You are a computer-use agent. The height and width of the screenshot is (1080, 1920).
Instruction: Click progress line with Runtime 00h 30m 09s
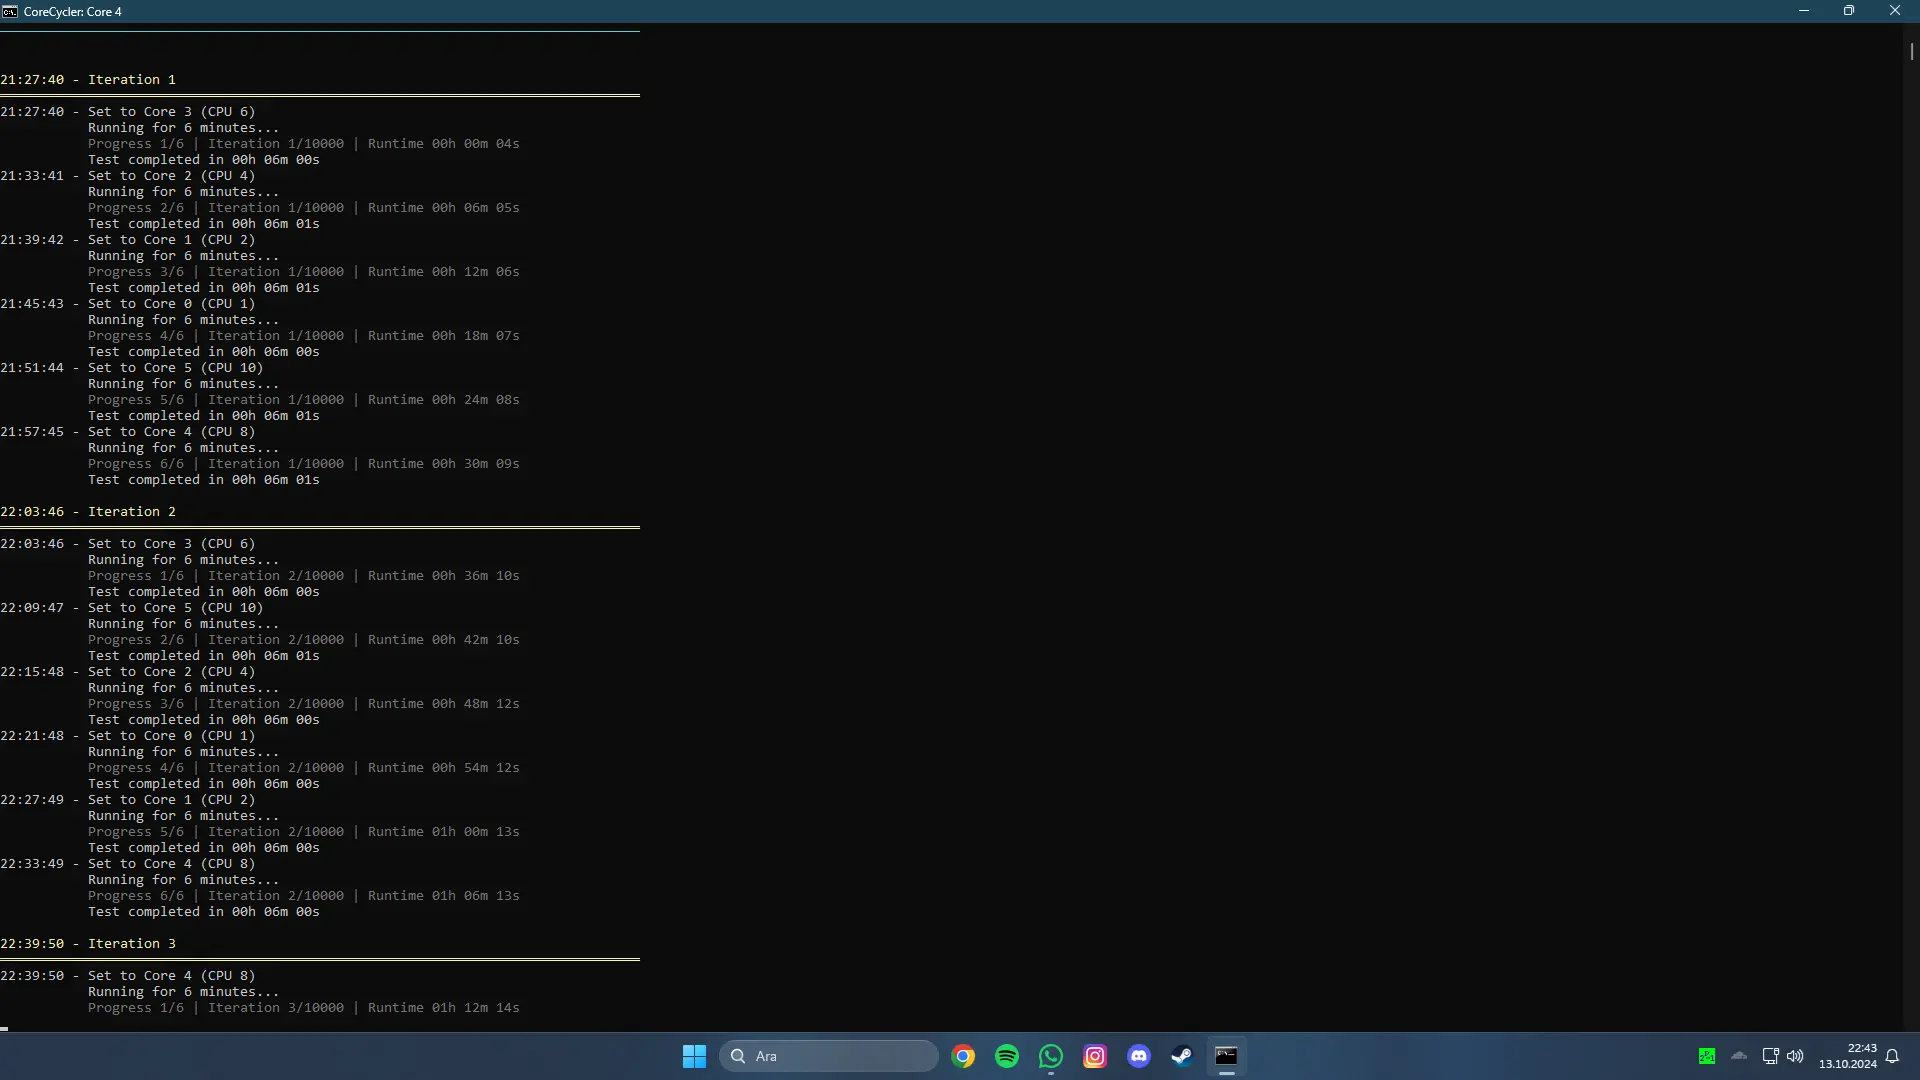tap(304, 464)
